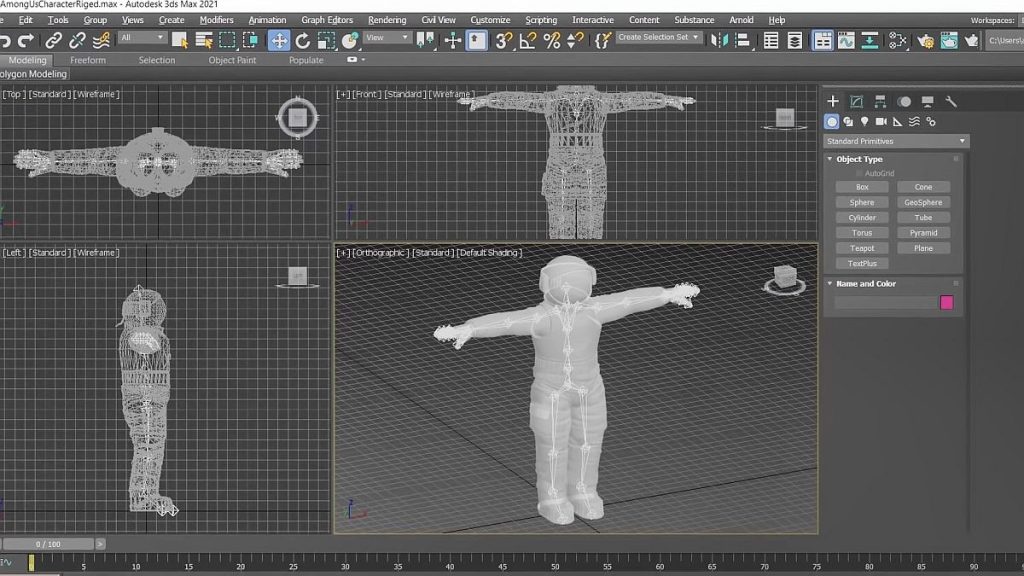This screenshot has width=1024, height=576.
Task: Click Edit Named Selection Sets icon
Action: [602, 41]
